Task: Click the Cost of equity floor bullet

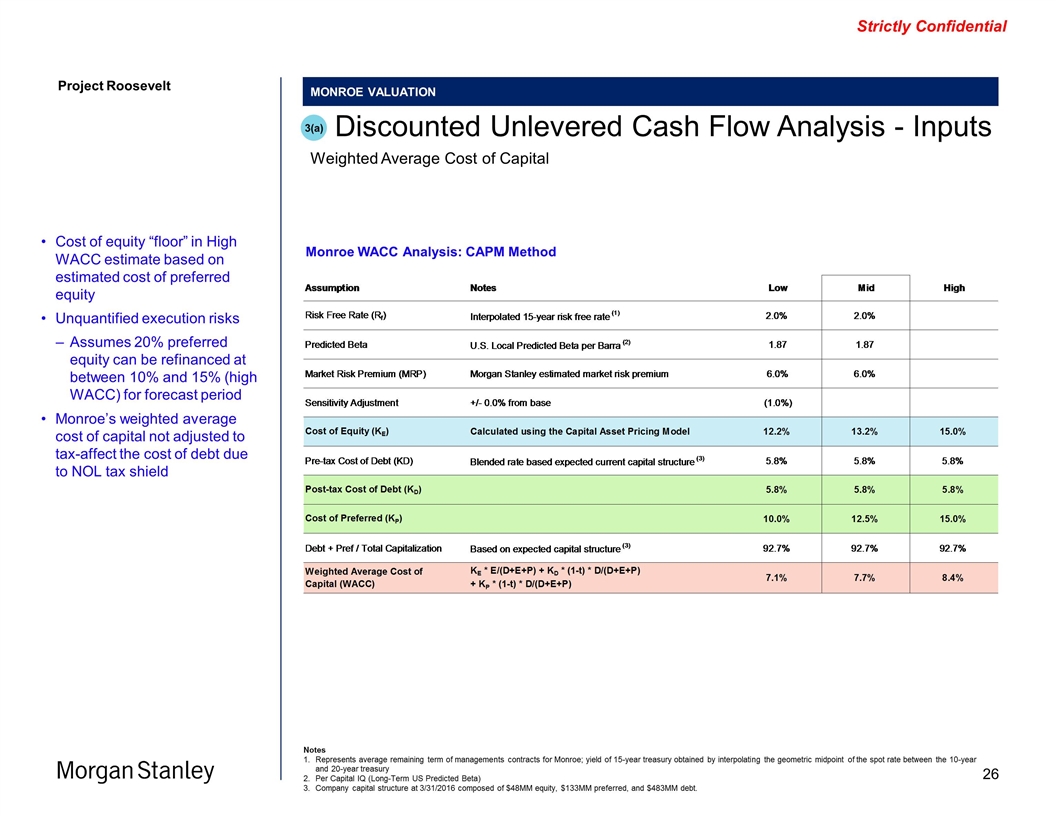Action: click(x=145, y=268)
